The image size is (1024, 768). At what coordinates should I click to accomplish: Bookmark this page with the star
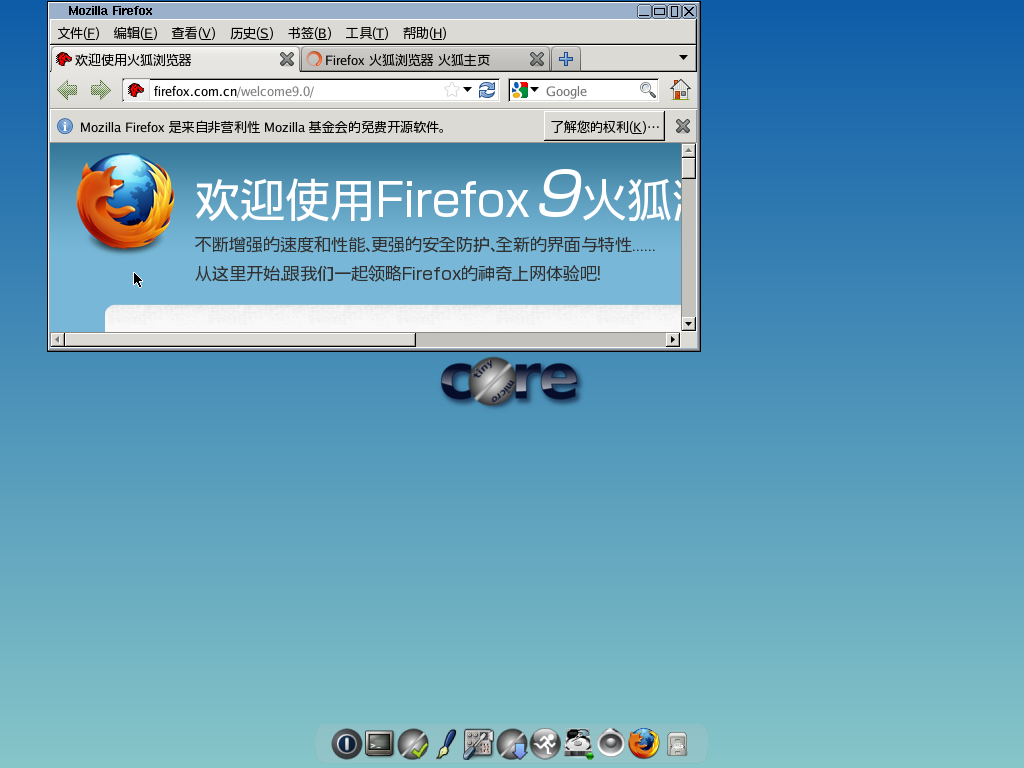coord(451,90)
